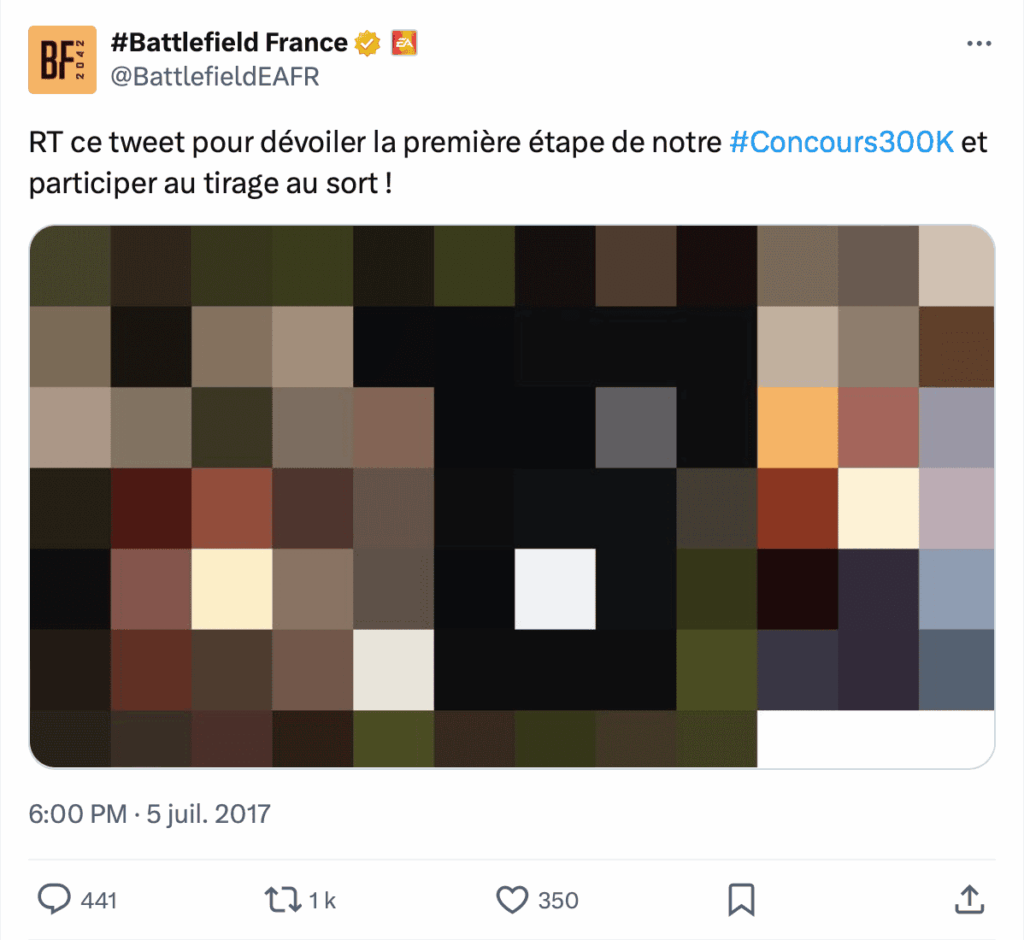View the 441 replies count
The width and height of the screenshot is (1024, 940).
[x=99, y=901]
